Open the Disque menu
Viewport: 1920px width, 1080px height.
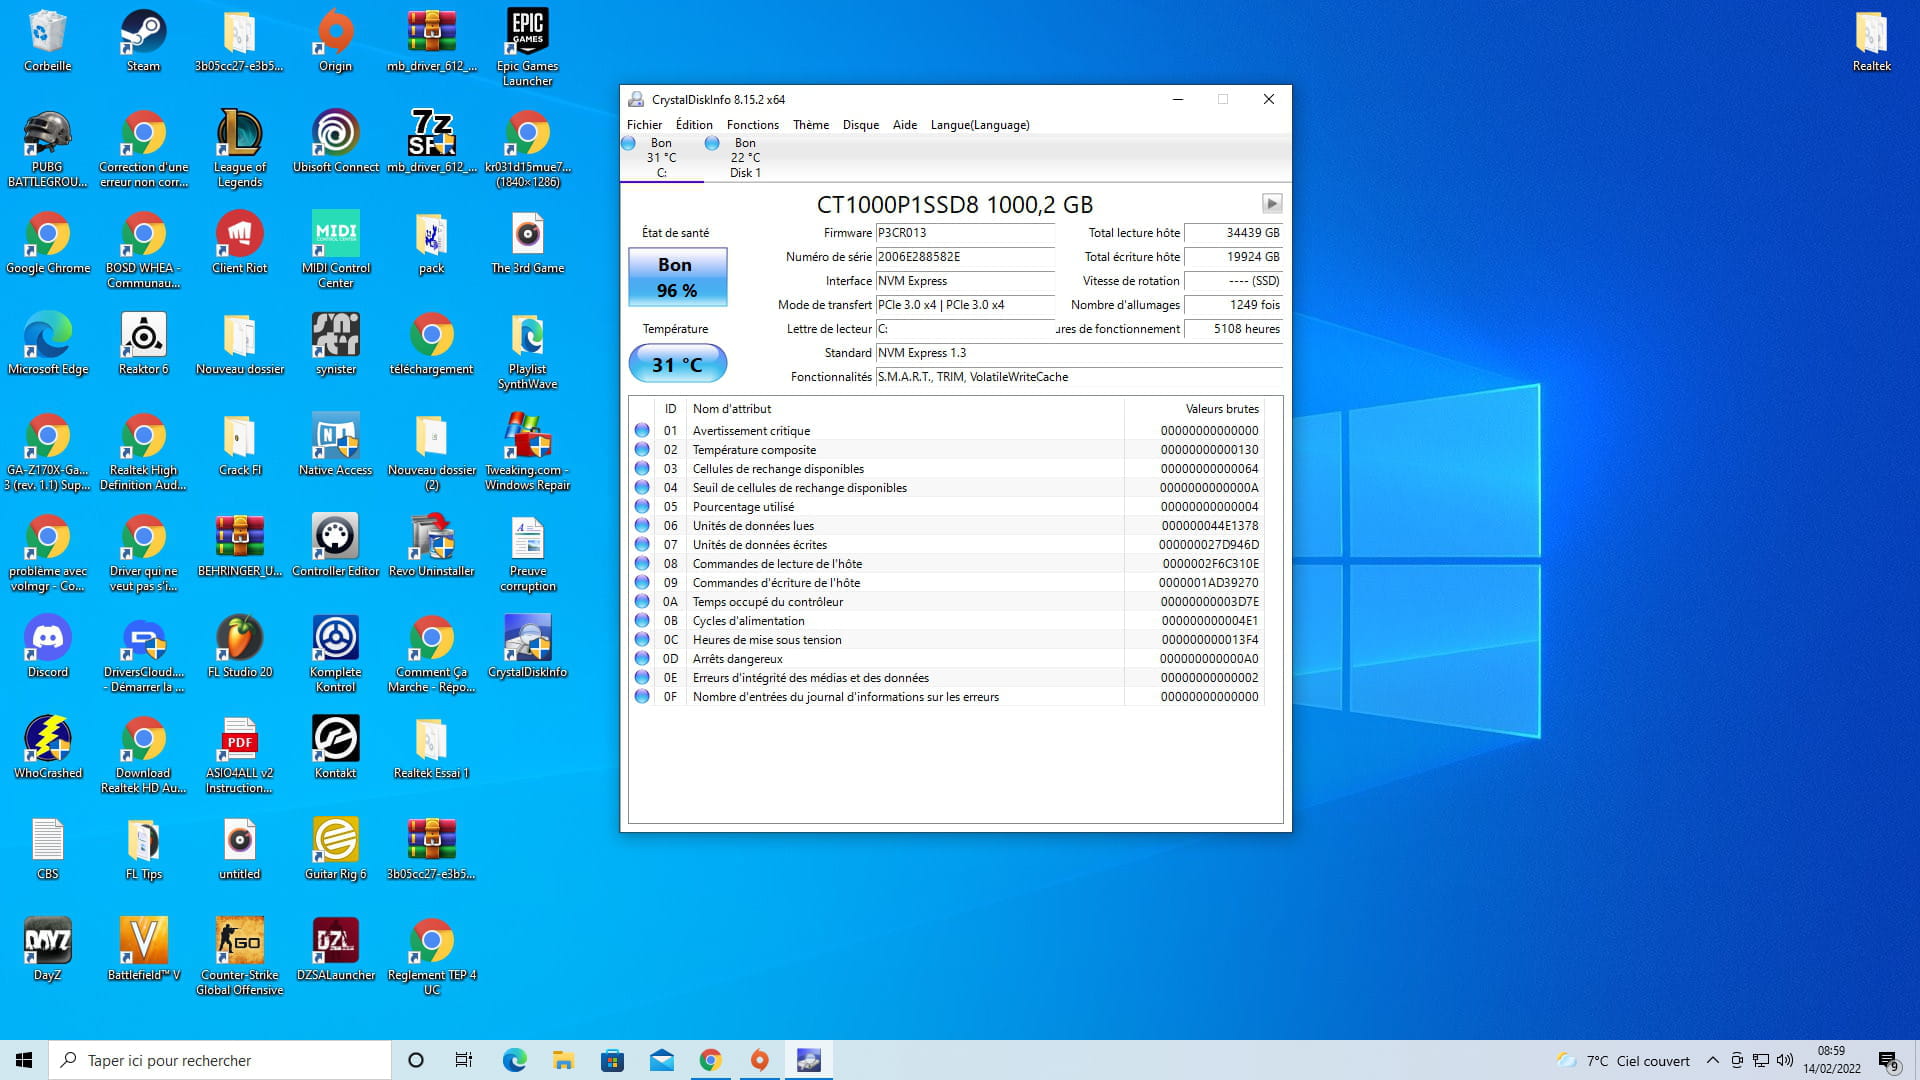tap(860, 125)
